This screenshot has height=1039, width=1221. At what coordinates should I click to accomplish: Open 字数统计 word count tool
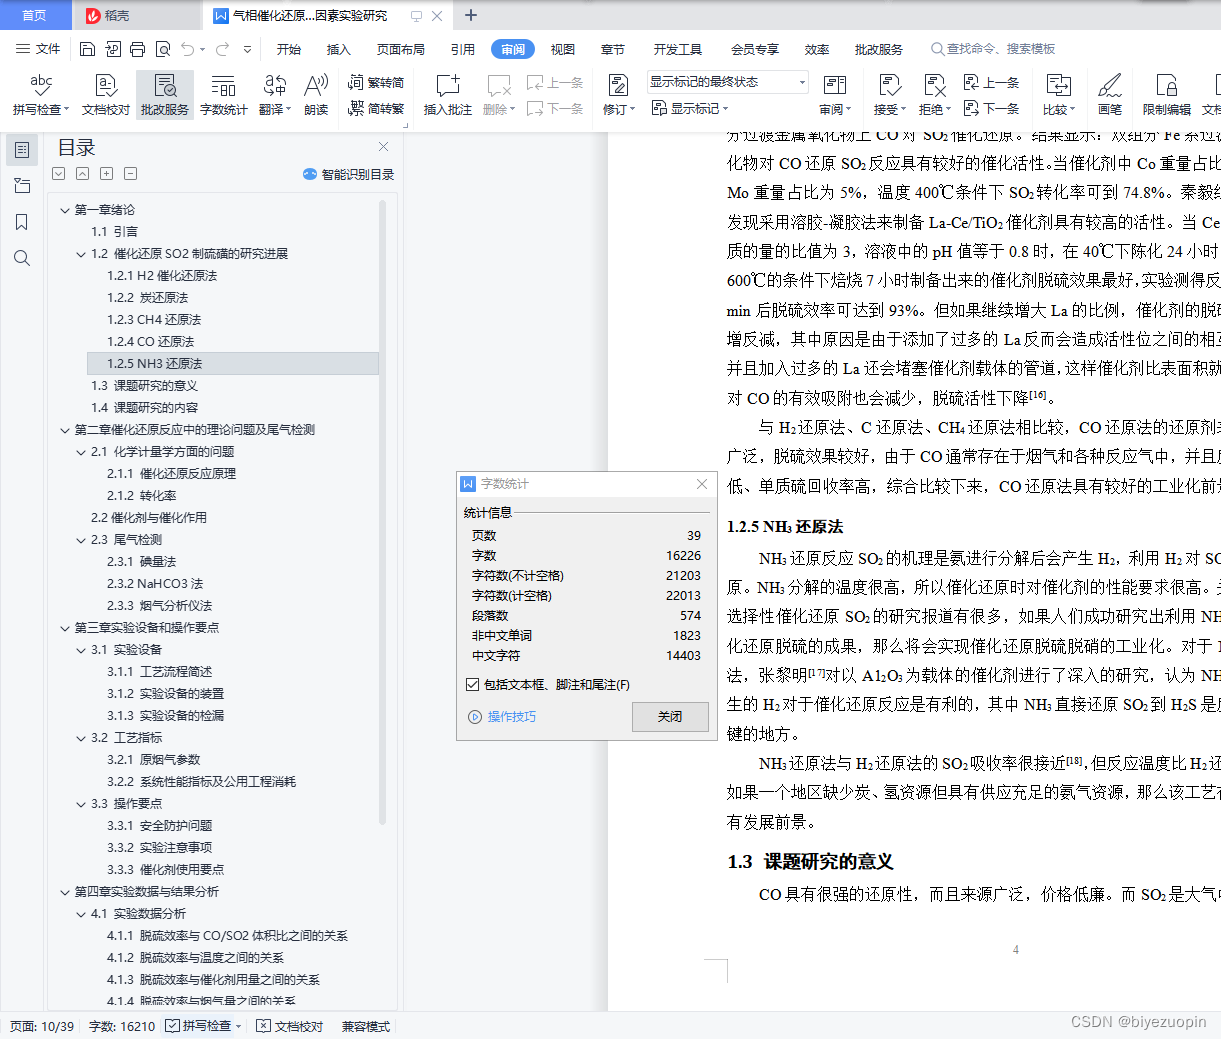click(x=223, y=94)
